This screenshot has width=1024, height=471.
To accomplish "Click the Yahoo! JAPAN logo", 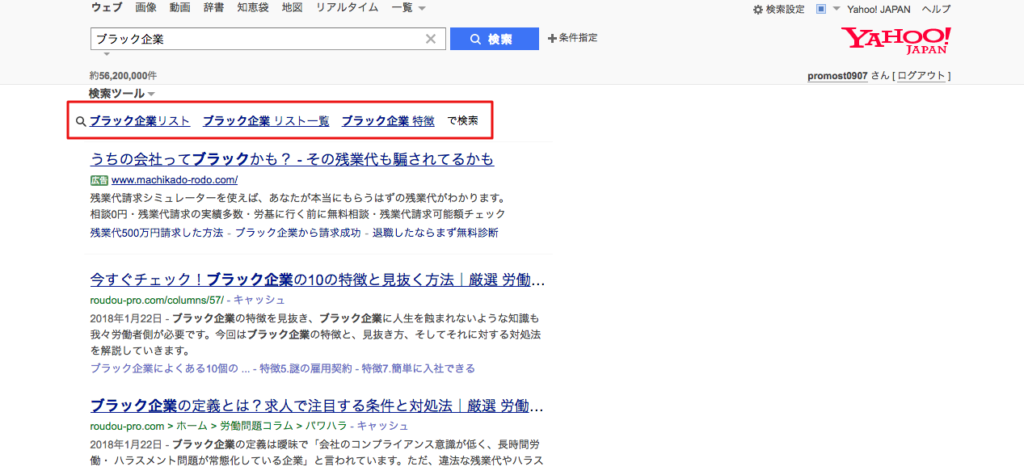I will click(896, 41).
